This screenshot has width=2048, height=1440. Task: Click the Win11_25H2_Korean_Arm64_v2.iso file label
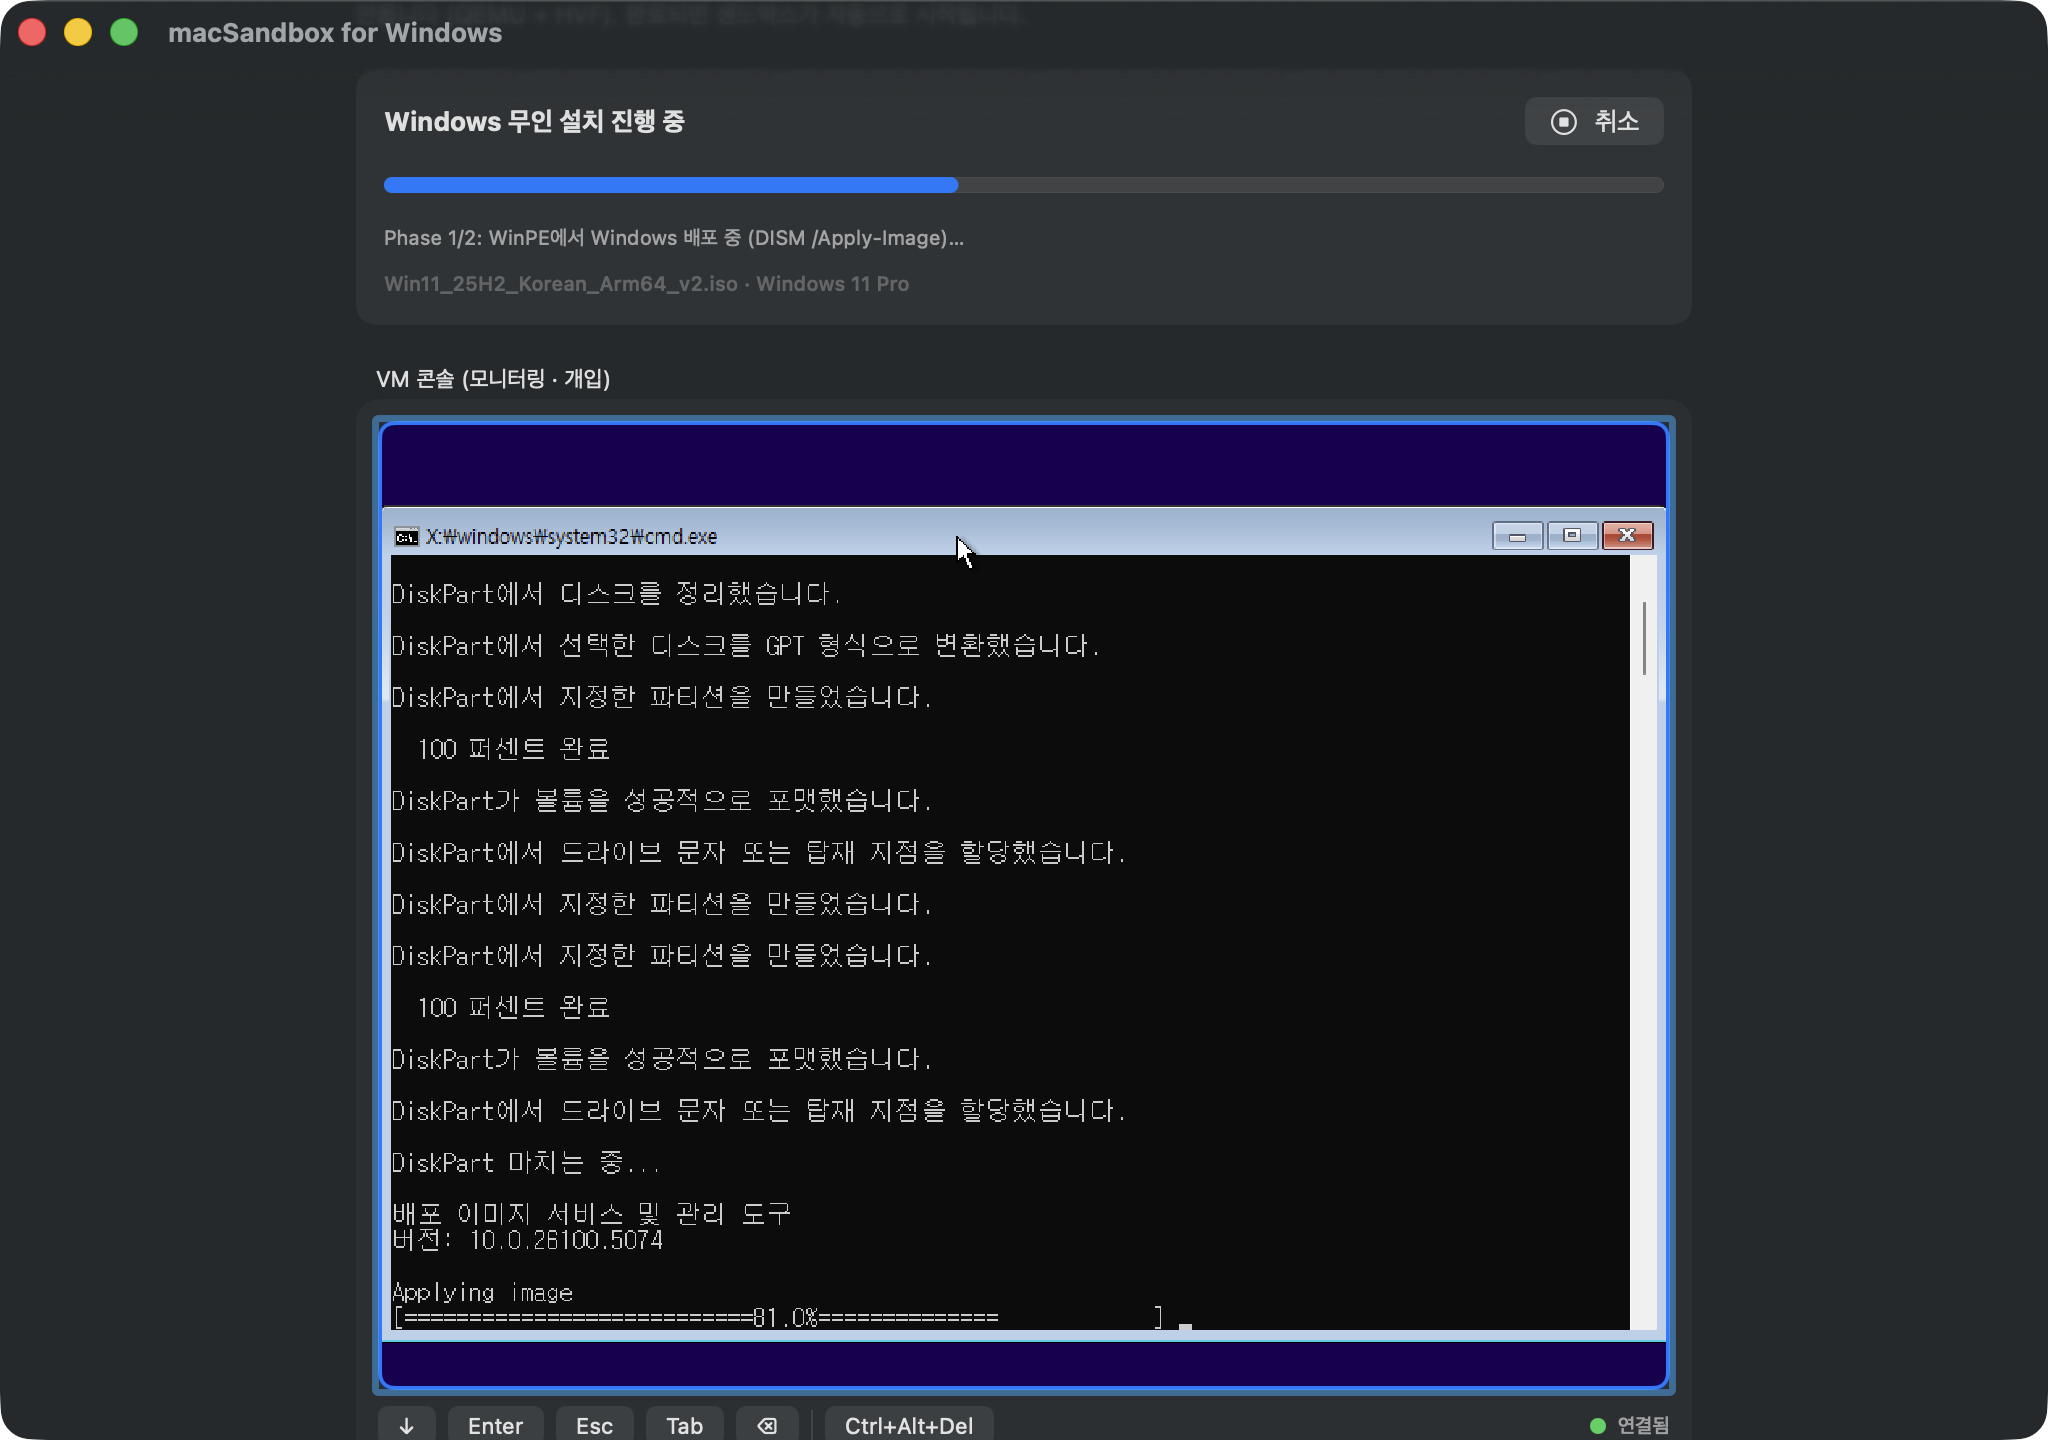561,284
